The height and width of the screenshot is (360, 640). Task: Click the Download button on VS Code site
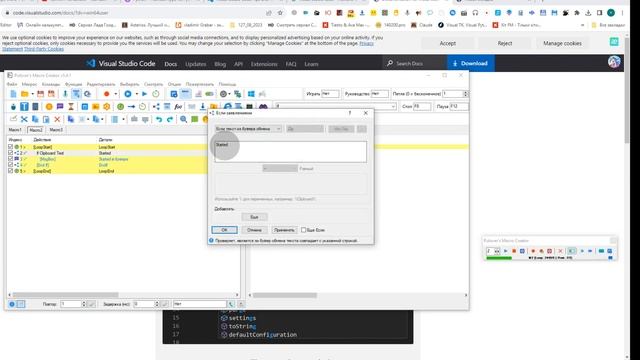click(x=471, y=63)
